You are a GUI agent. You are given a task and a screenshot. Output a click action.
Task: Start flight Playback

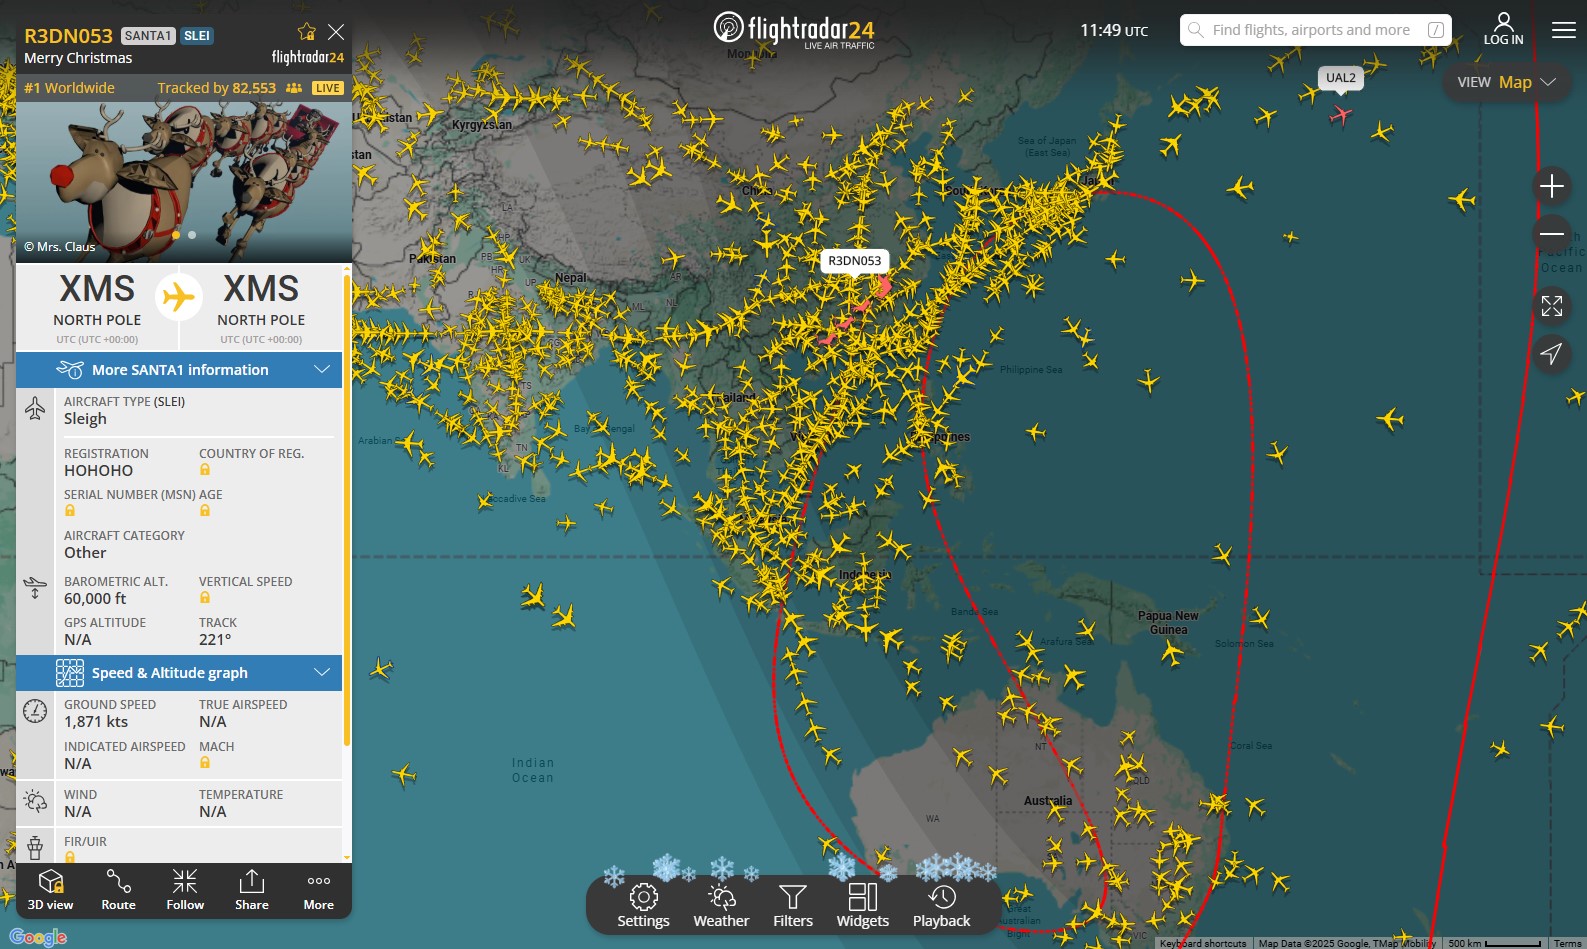click(941, 905)
